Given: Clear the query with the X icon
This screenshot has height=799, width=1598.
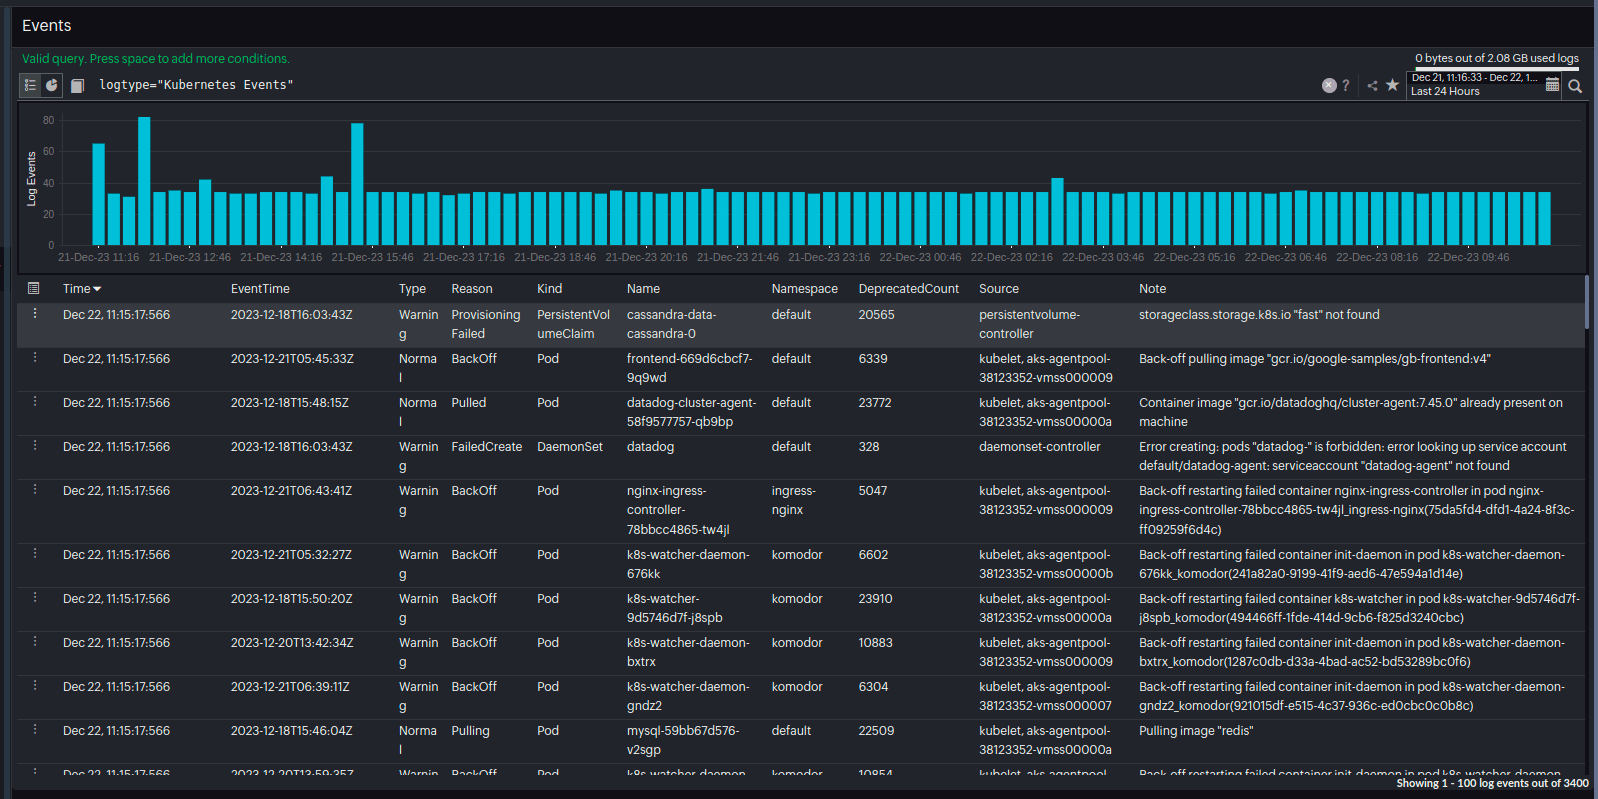Looking at the screenshot, I should click(1329, 86).
